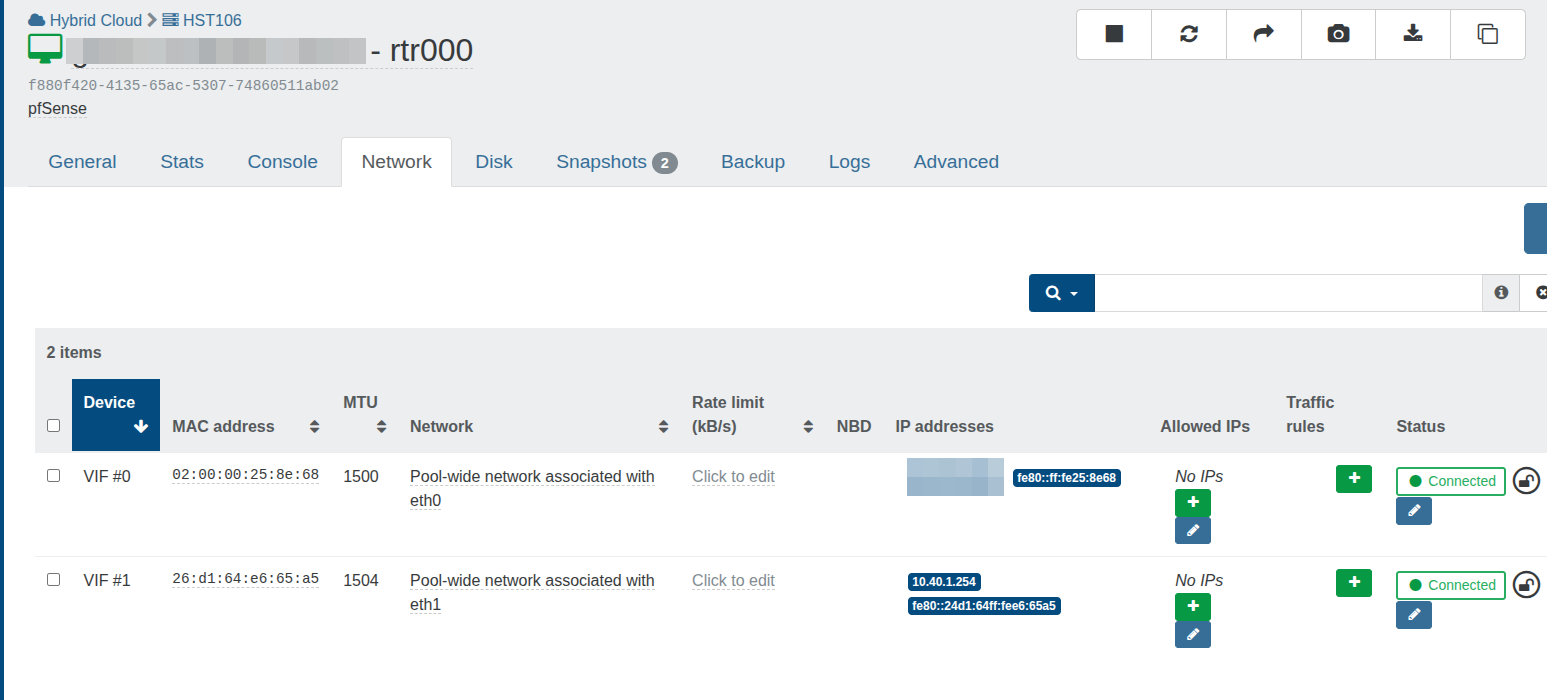
Task: Open the HST106 host link
Action: pos(211,20)
